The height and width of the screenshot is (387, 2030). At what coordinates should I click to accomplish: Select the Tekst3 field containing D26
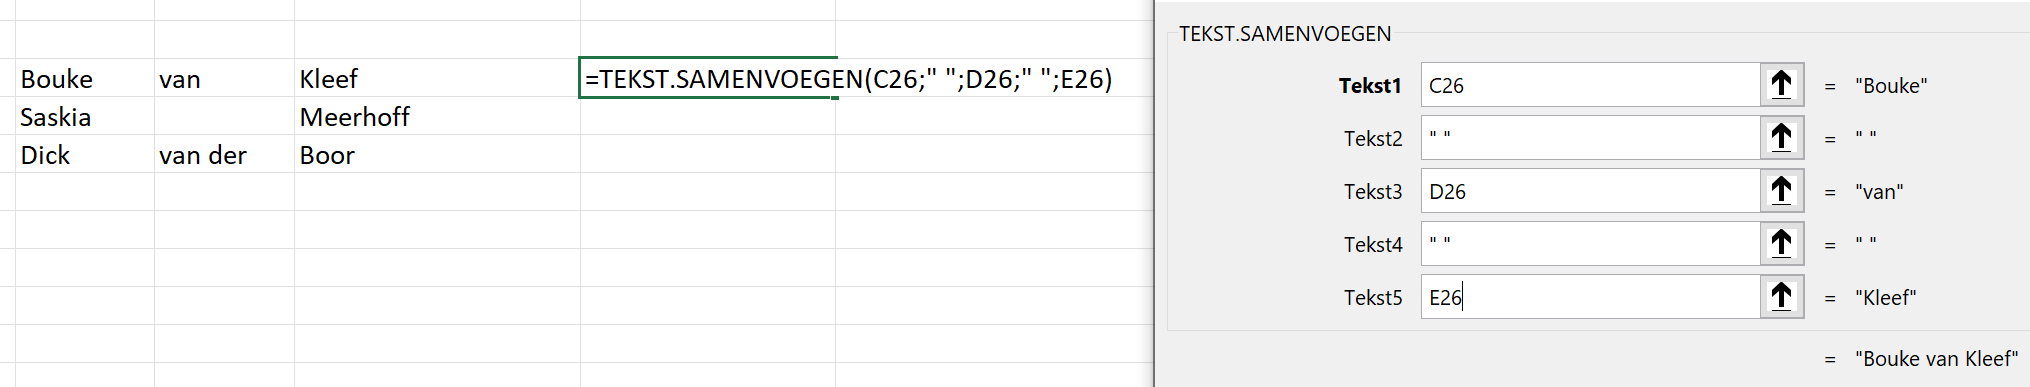1590,191
